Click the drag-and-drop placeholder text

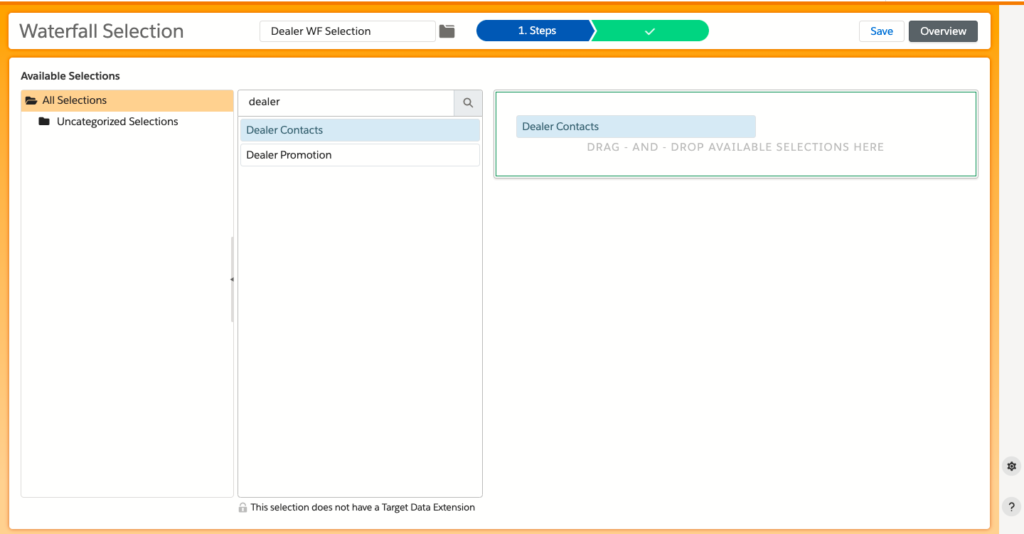[x=735, y=148]
